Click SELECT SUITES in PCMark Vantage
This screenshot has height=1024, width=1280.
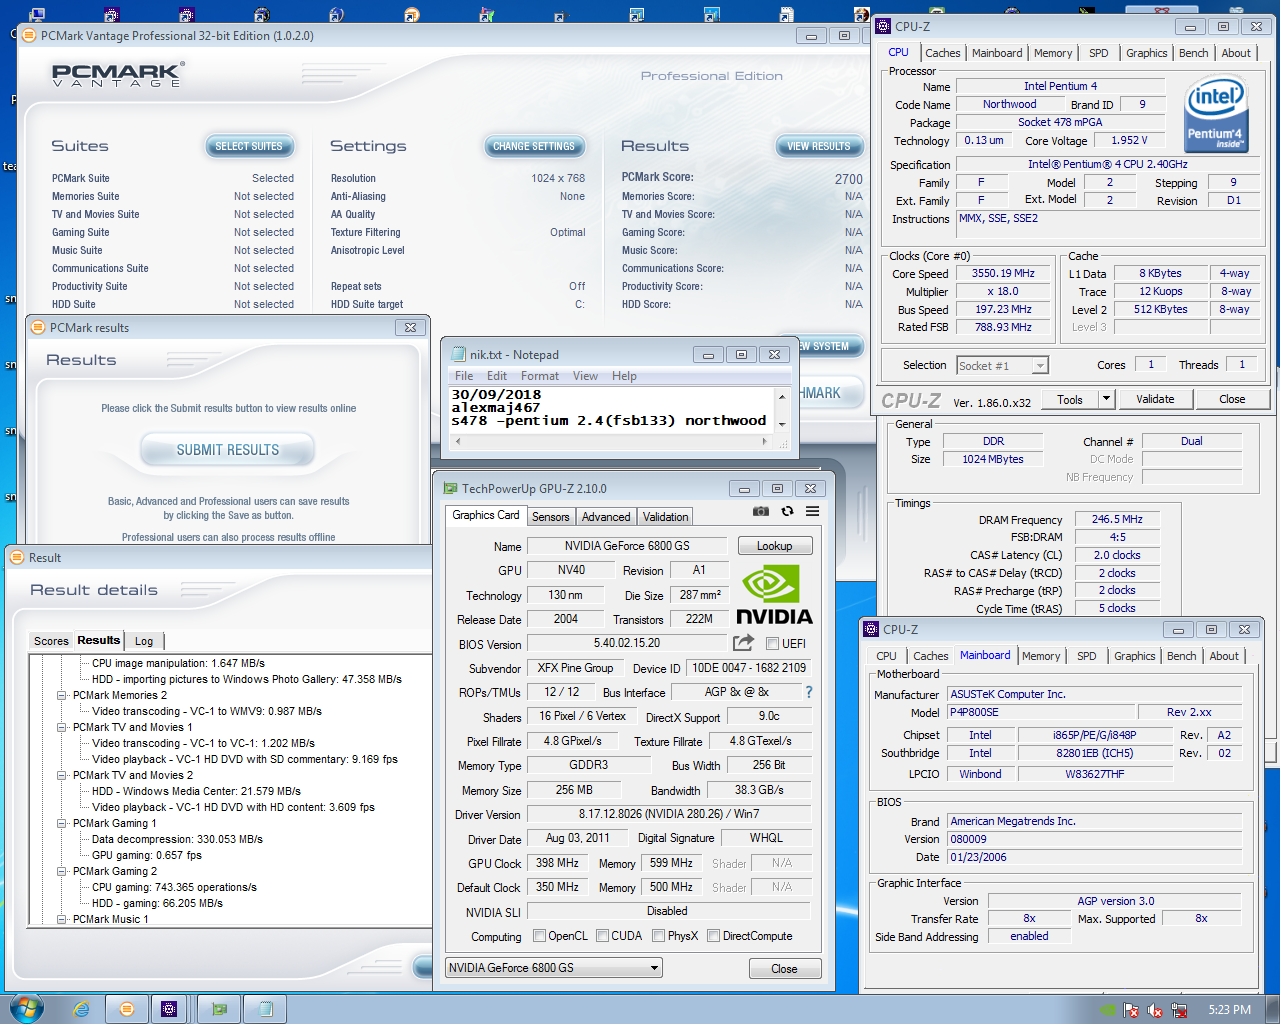coord(249,146)
